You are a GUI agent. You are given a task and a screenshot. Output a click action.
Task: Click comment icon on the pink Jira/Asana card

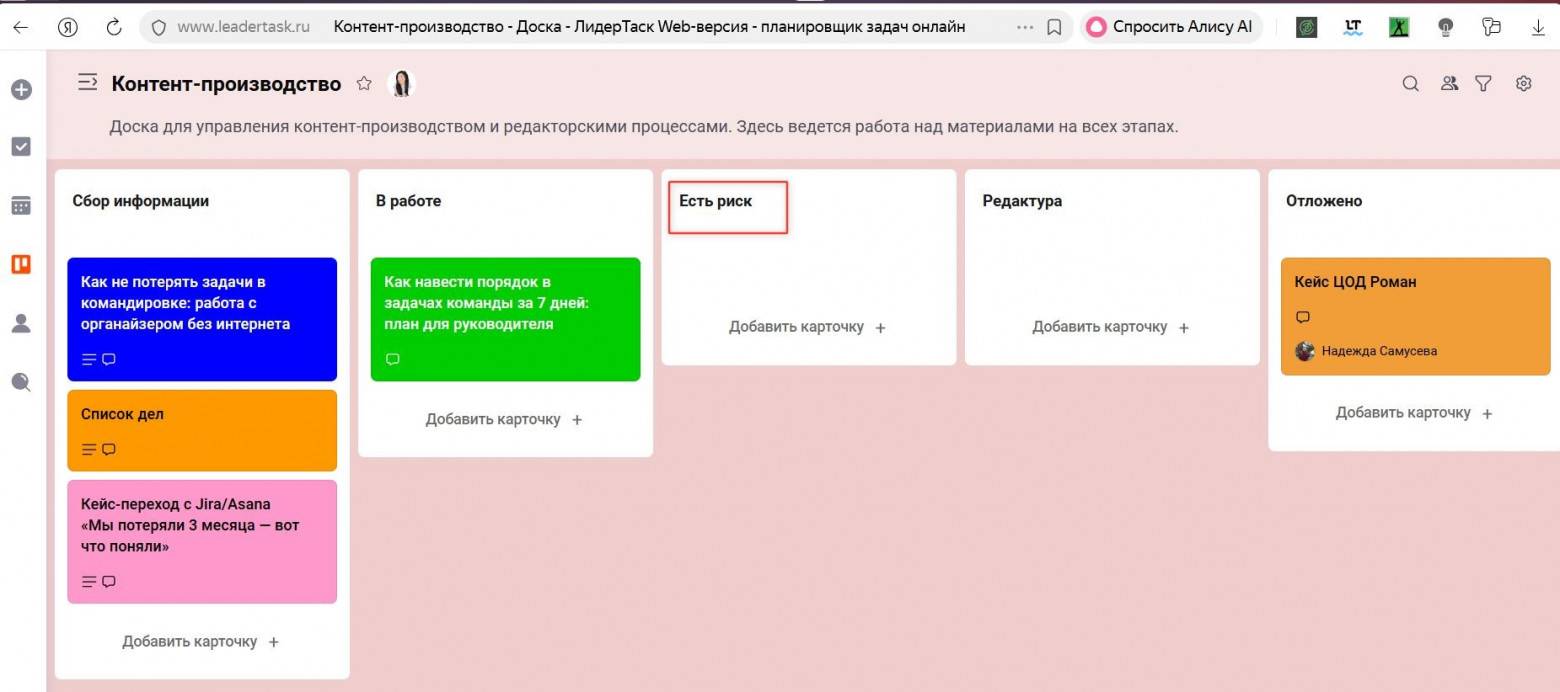pos(109,581)
